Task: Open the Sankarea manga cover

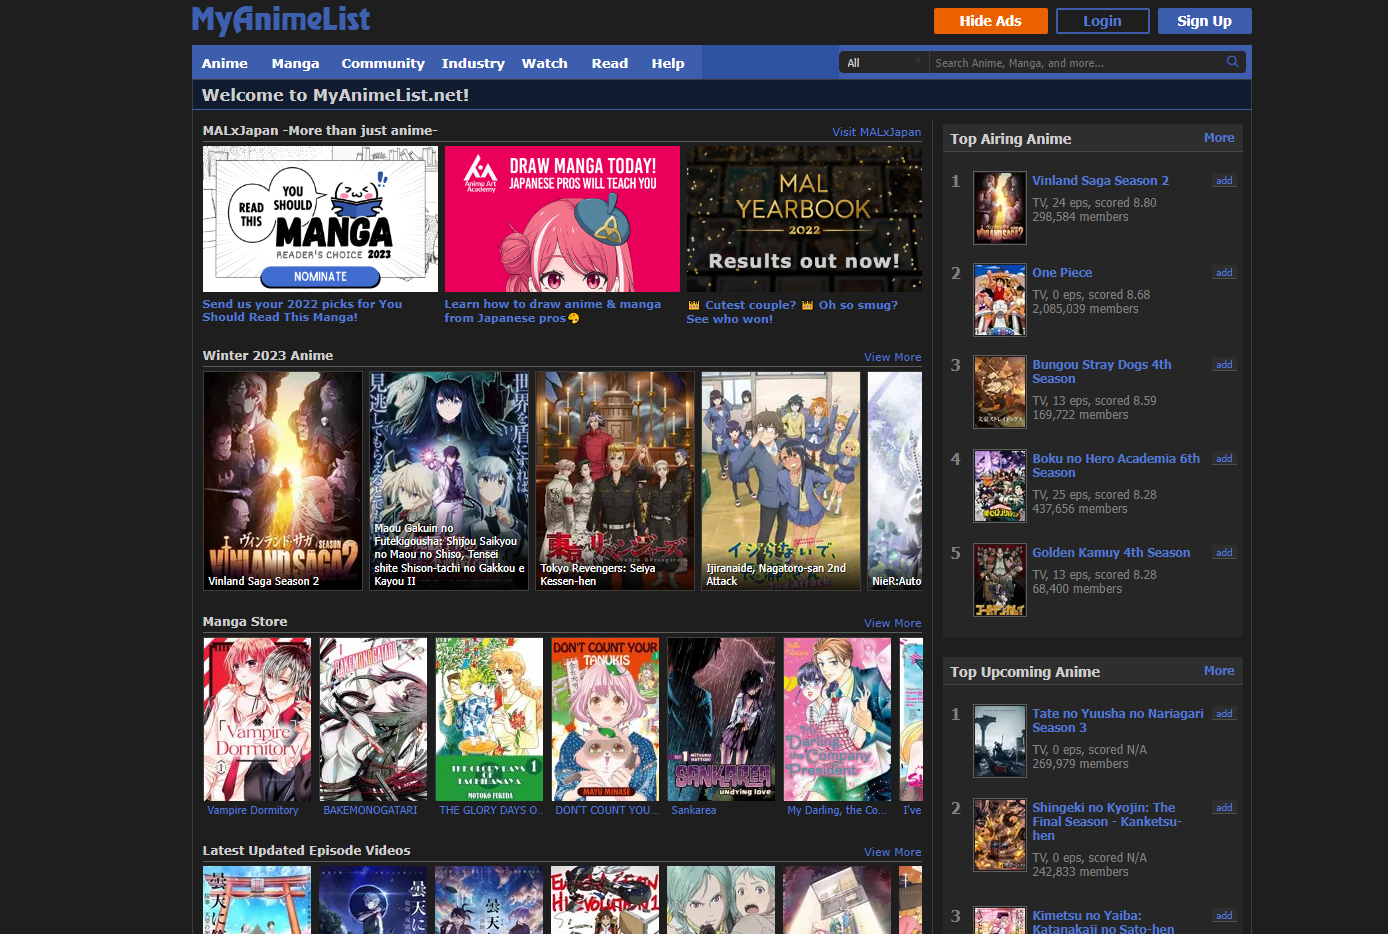Action: click(721, 719)
